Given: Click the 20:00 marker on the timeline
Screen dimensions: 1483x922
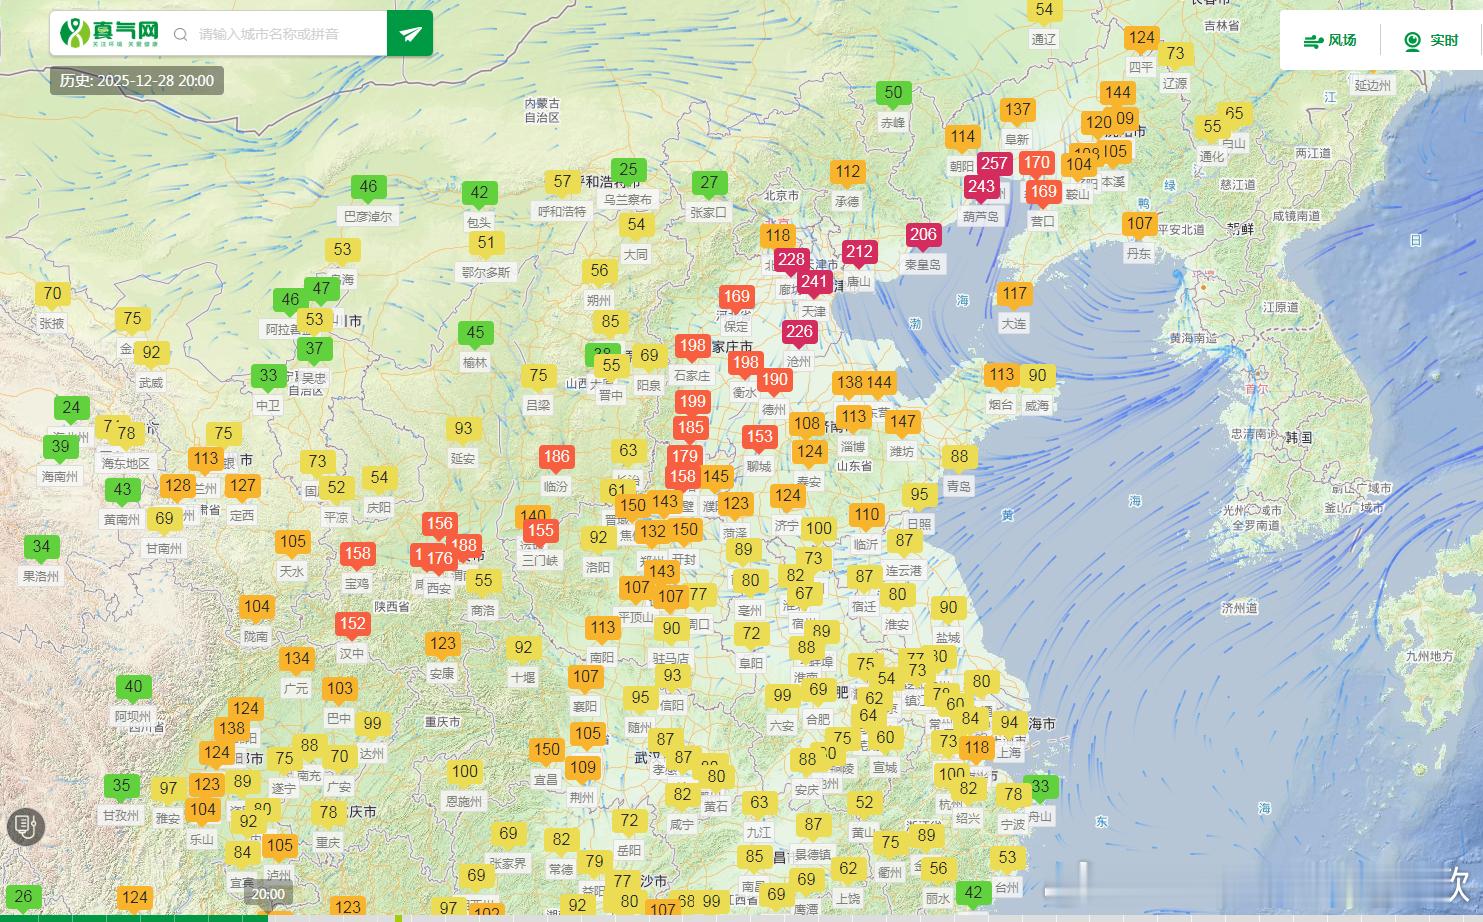Looking at the screenshot, I should tap(268, 893).
